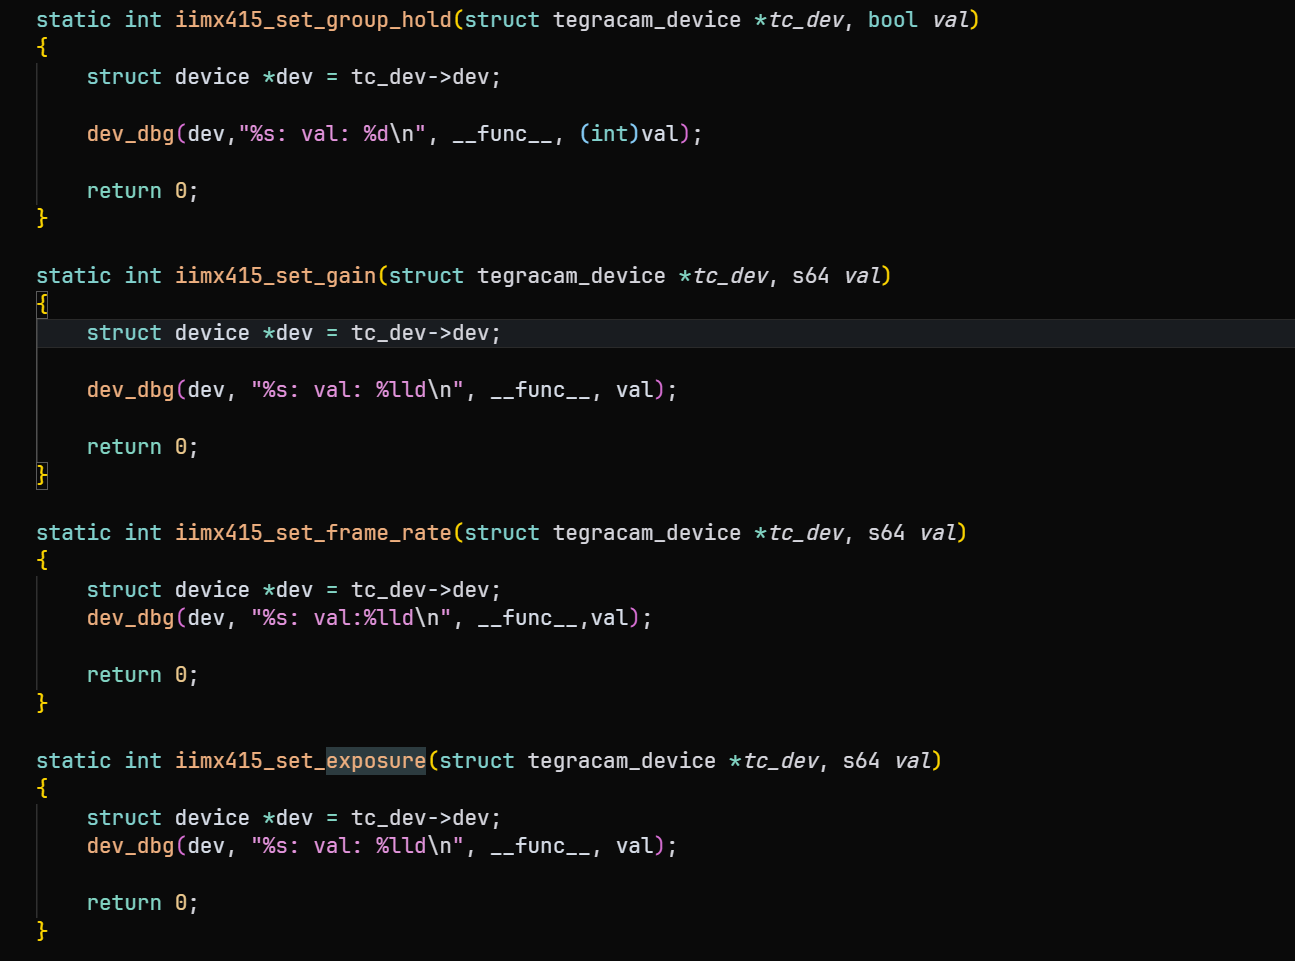This screenshot has height=961, width=1295.
Task: Click opening brace of iimx415_set_group_hold
Action: pyautogui.click(x=42, y=48)
